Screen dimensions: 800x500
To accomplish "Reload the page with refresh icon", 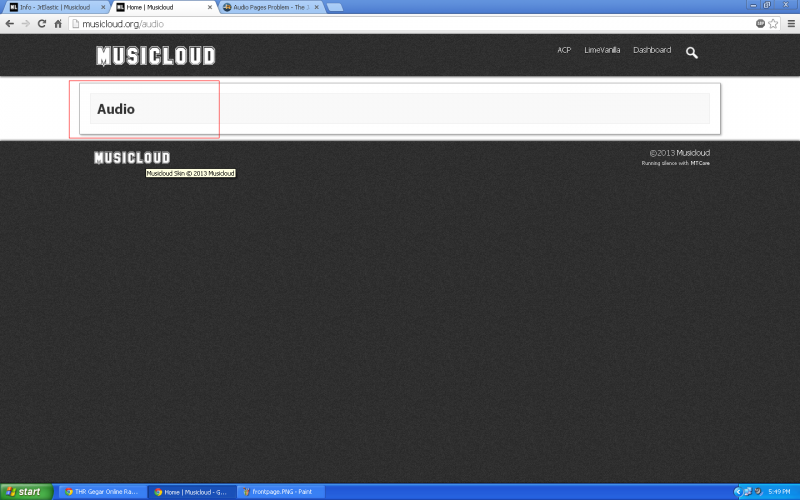I will [42, 23].
